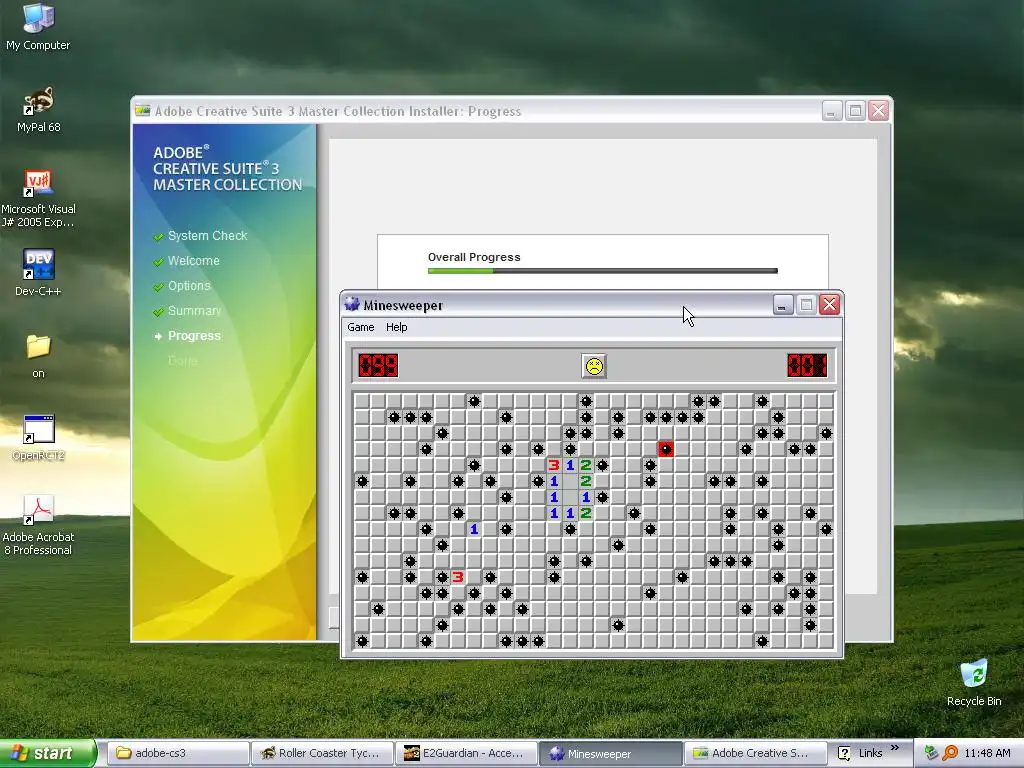Open the Help menu in Minesweeper
The width and height of the screenshot is (1024, 768).
(396, 327)
